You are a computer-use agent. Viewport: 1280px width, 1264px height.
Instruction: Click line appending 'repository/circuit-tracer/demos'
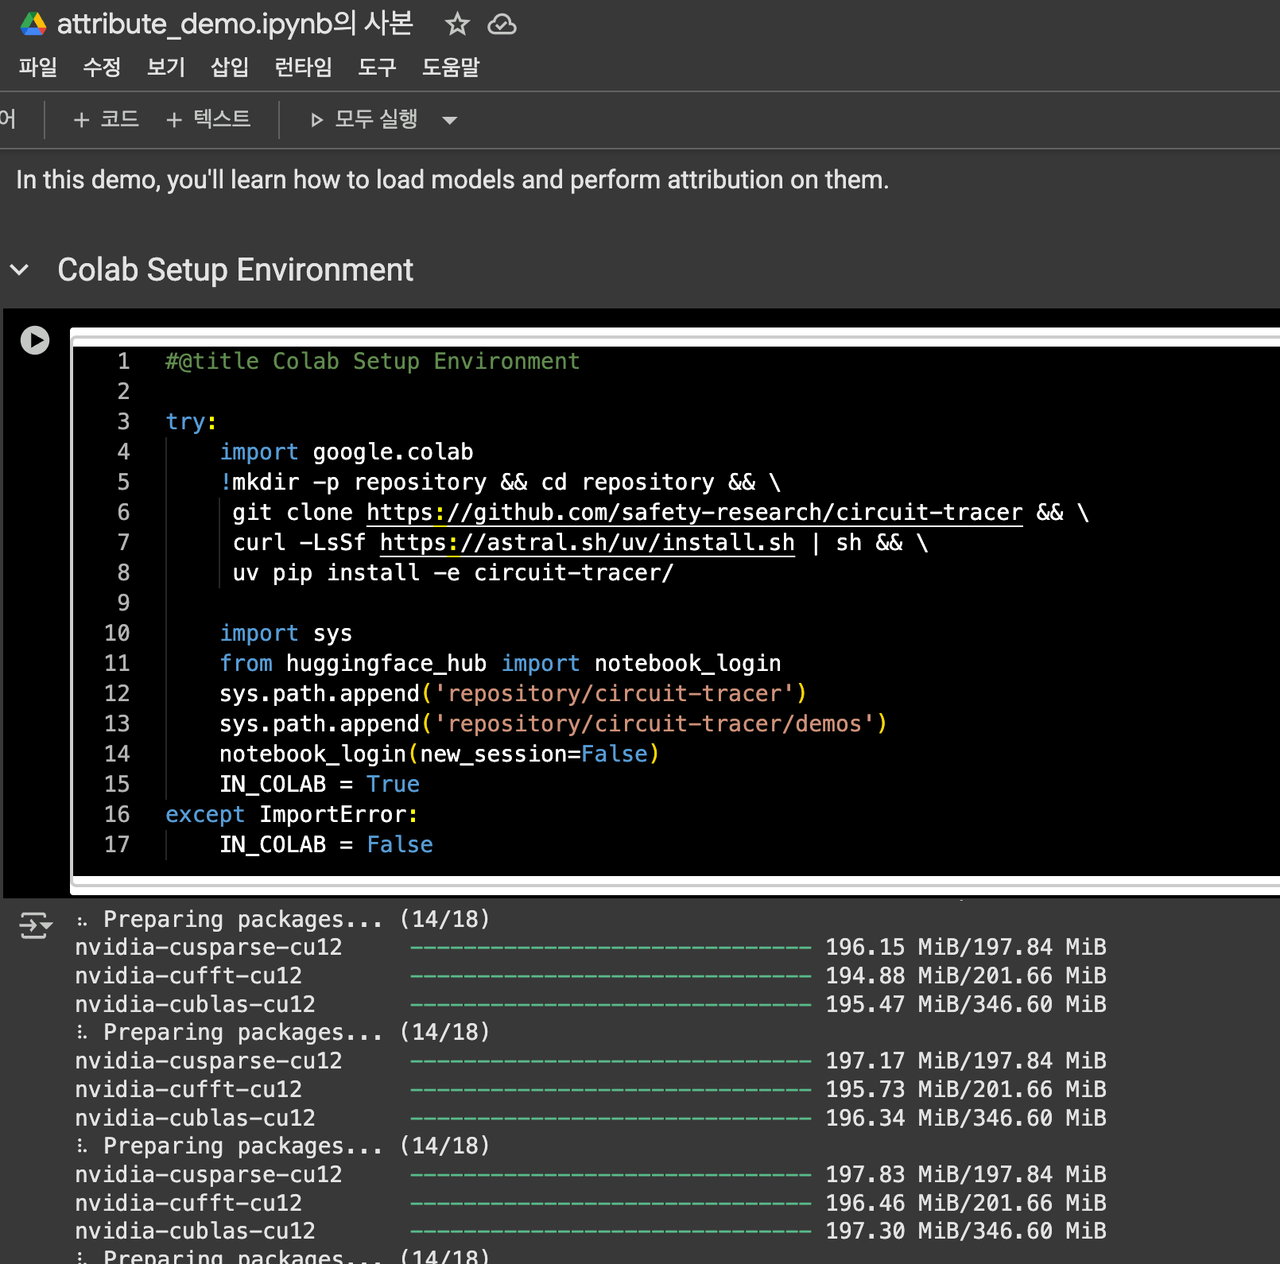(553, 724)
